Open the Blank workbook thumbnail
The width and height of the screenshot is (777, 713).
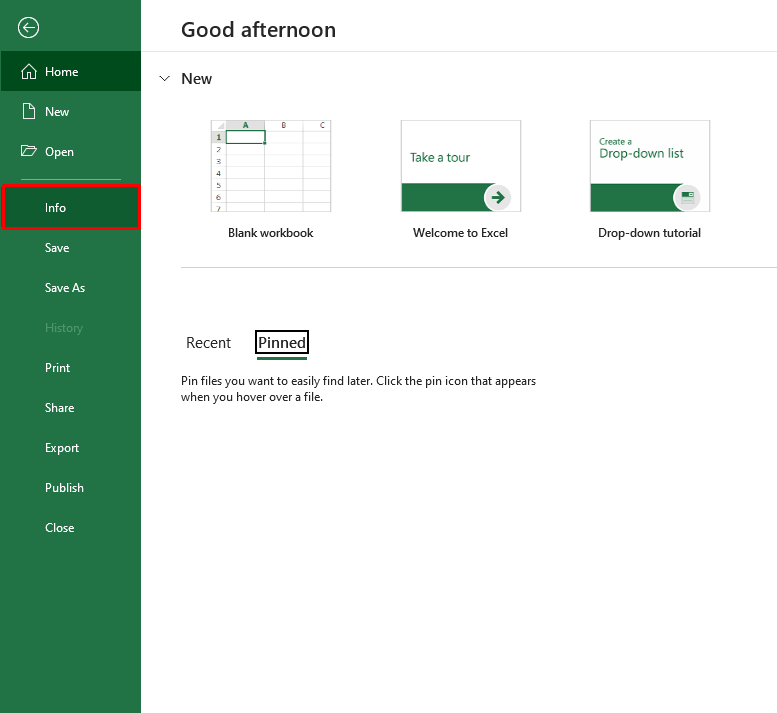(271, 165)
